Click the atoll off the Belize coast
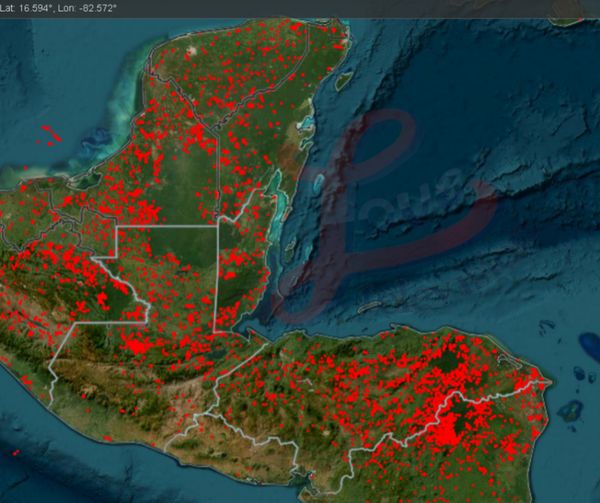600x503 pixels. pos(320,184)
